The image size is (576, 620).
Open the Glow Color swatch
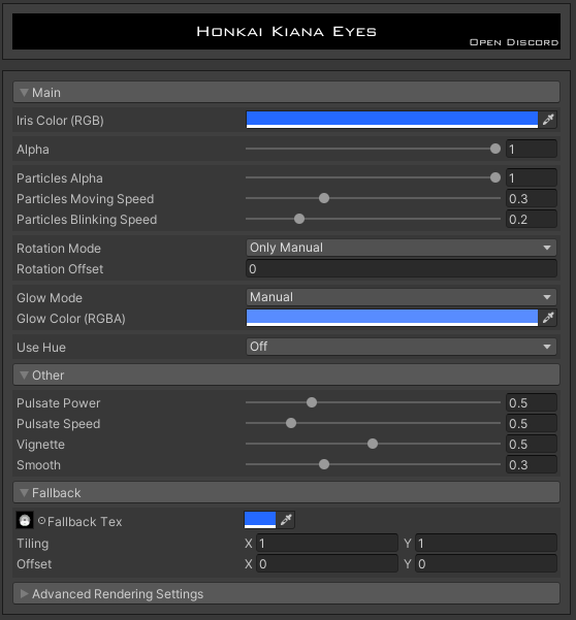(392, 318)
